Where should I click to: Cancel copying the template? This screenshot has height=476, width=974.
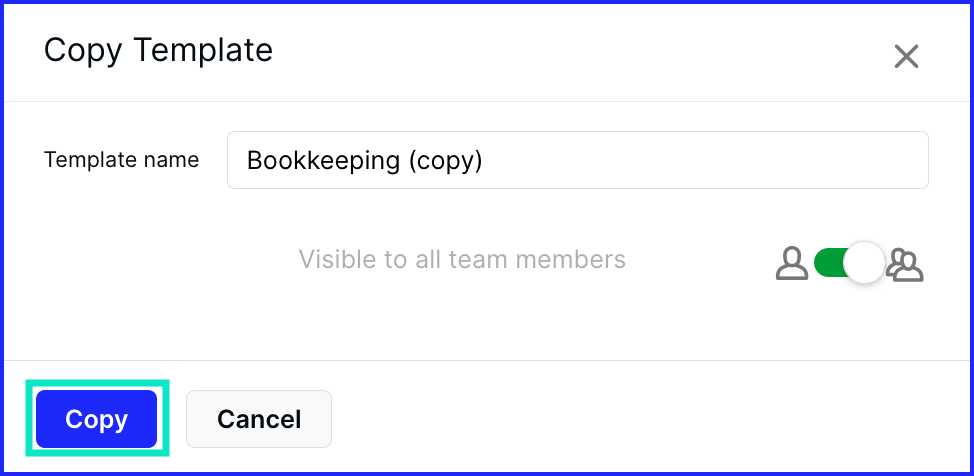pyautogui.click(x=259, y=419)
